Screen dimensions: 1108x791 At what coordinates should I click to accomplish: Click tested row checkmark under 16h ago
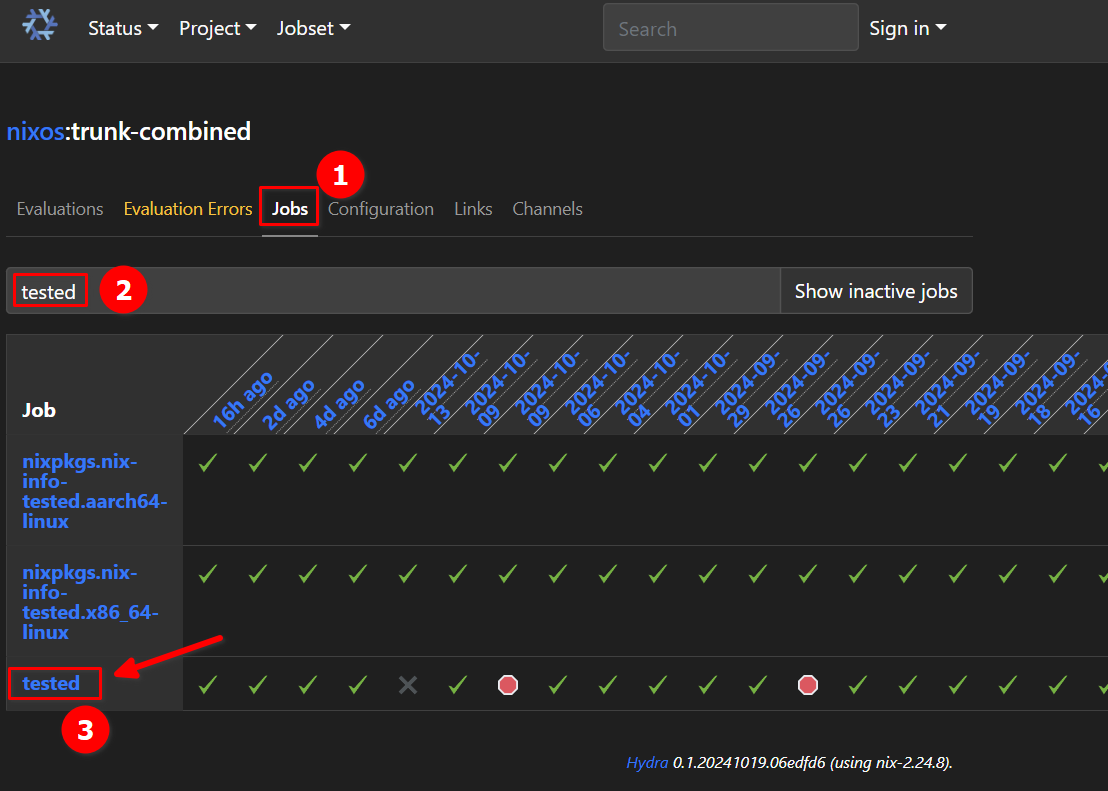click(x=208, y=684)
